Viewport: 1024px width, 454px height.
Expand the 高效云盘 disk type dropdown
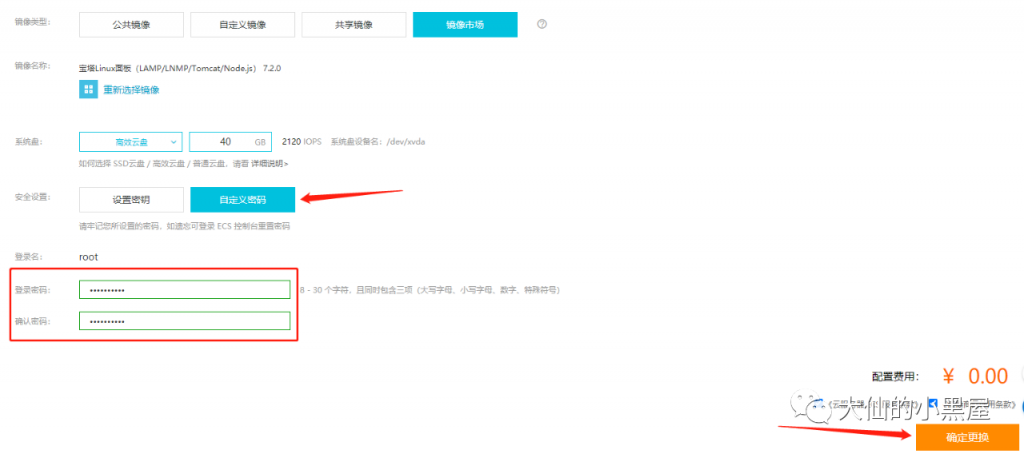click(131, 142)
